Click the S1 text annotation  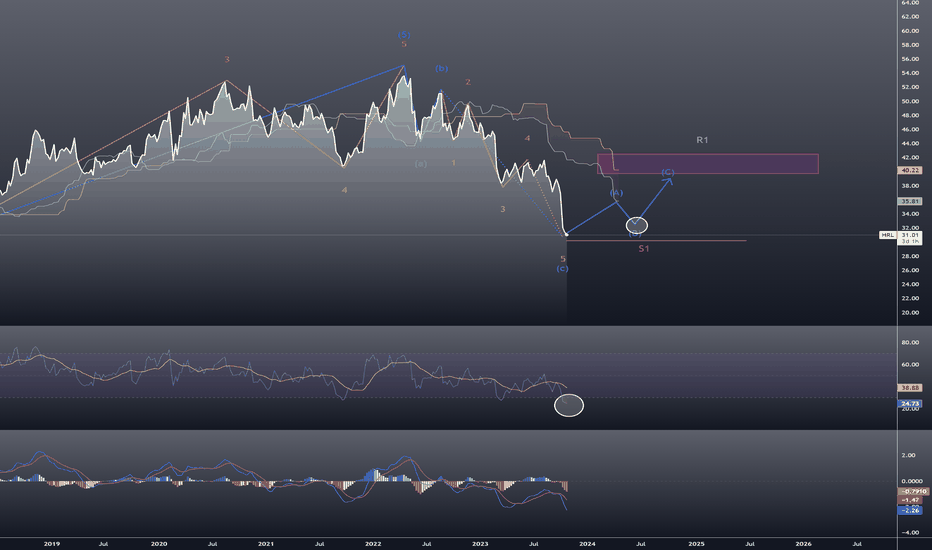click(644, 249)
